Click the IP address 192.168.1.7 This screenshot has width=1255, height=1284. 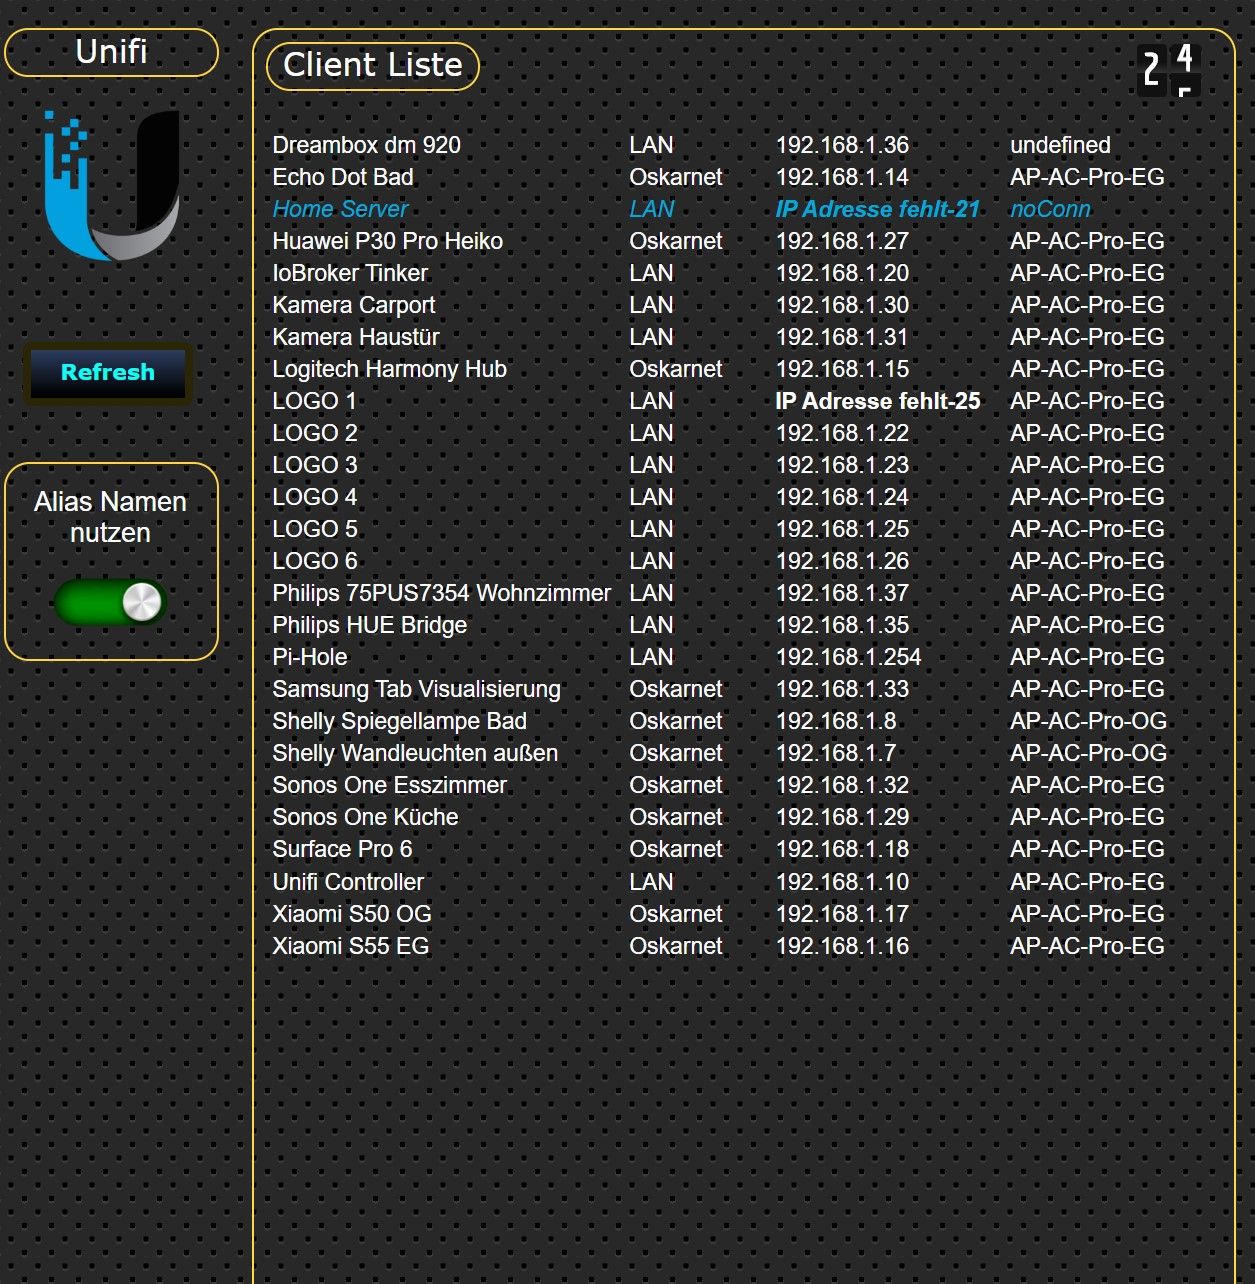tap(836, 753)
